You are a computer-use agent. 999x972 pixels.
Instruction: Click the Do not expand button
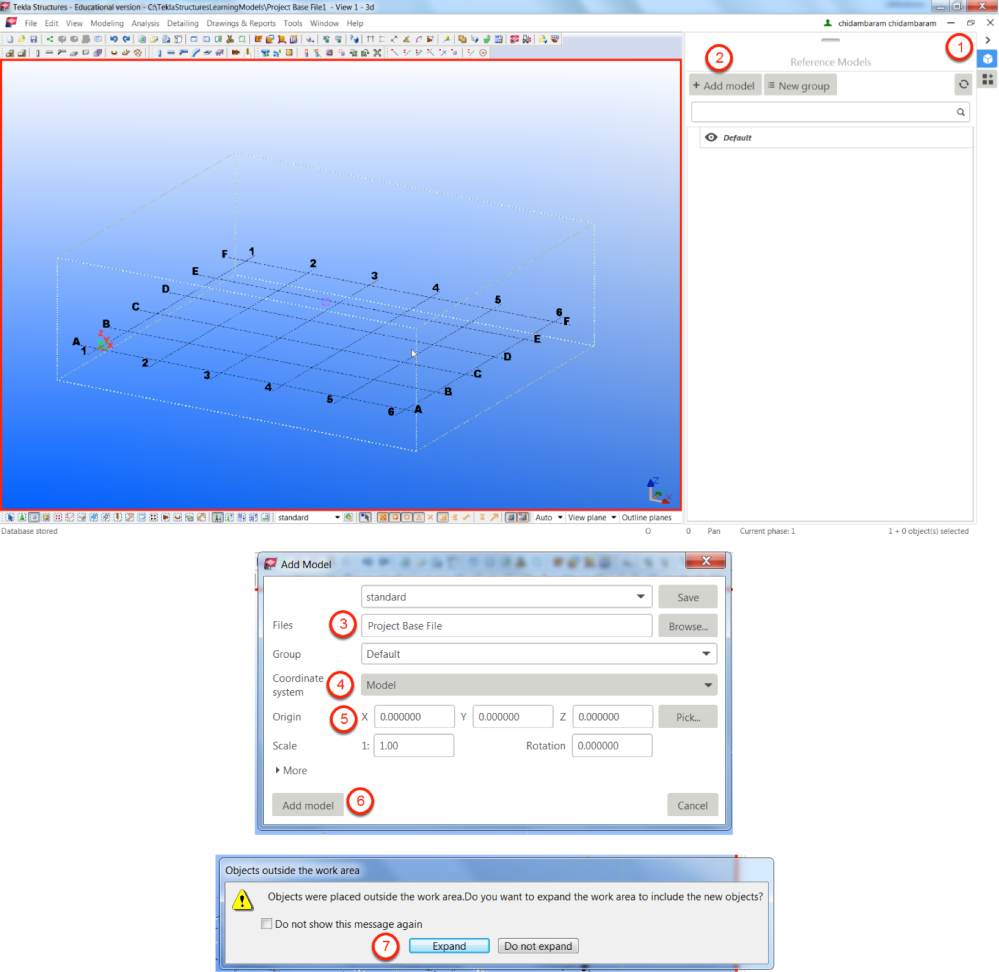pos(538,946)
